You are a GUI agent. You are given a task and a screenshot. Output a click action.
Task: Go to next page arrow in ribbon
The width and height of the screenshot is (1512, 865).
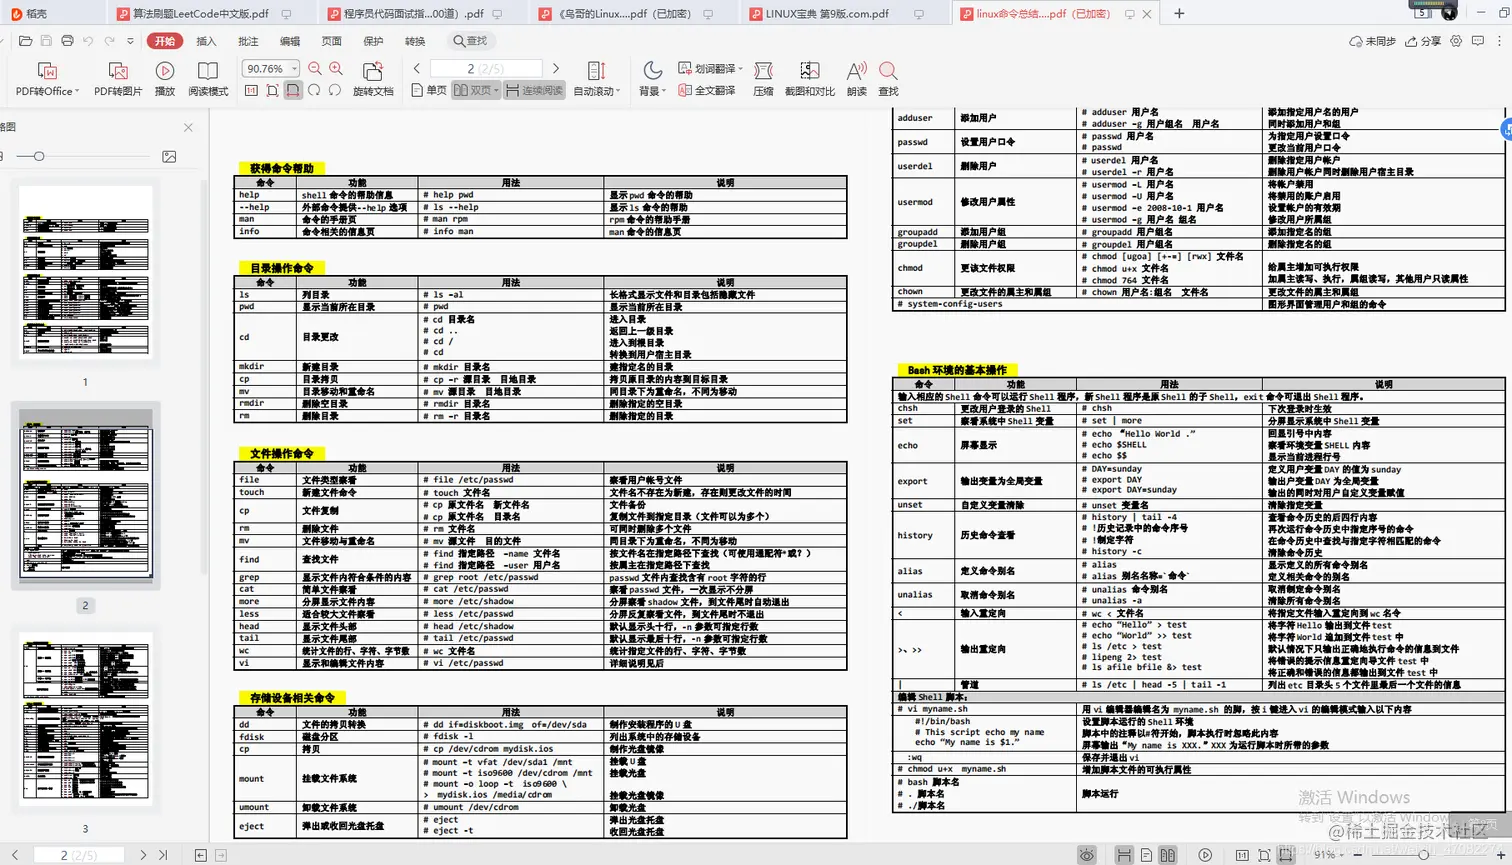coord(557,69)
